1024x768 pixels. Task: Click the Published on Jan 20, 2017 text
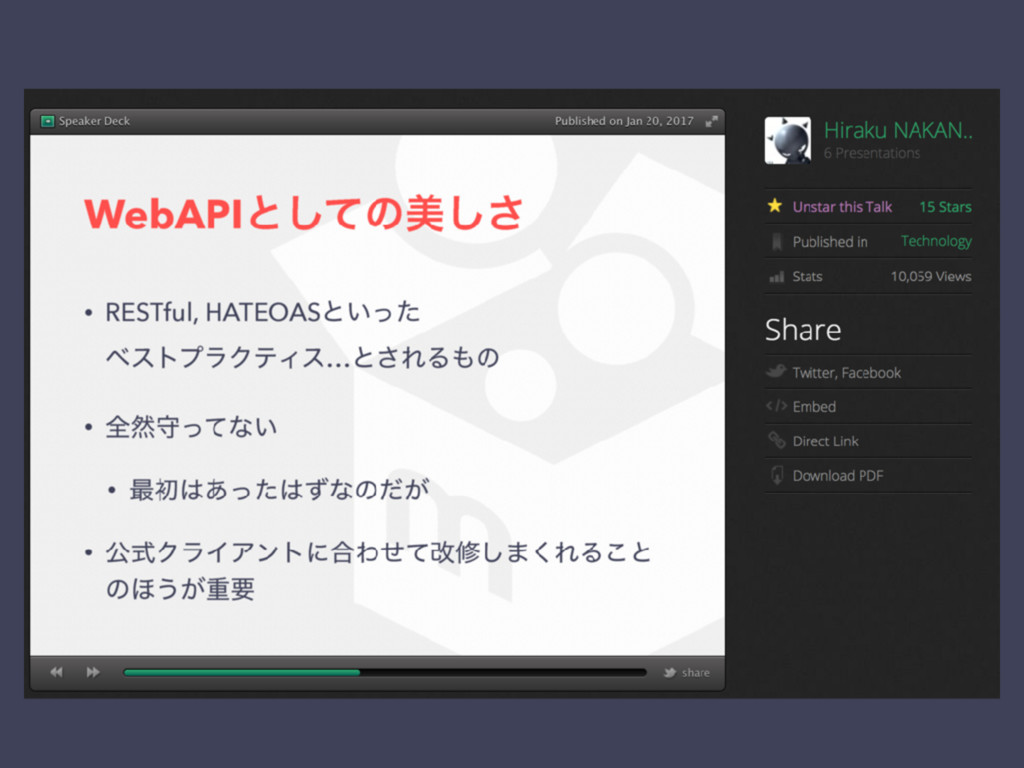(x=624, y=121)
